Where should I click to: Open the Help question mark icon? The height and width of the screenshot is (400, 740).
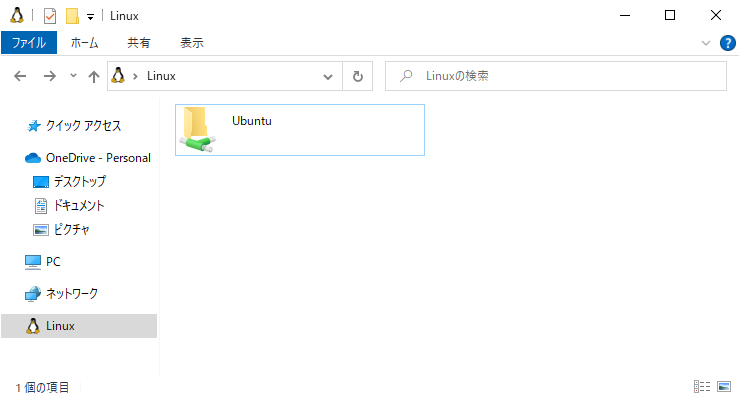click(x=727, y=43)
